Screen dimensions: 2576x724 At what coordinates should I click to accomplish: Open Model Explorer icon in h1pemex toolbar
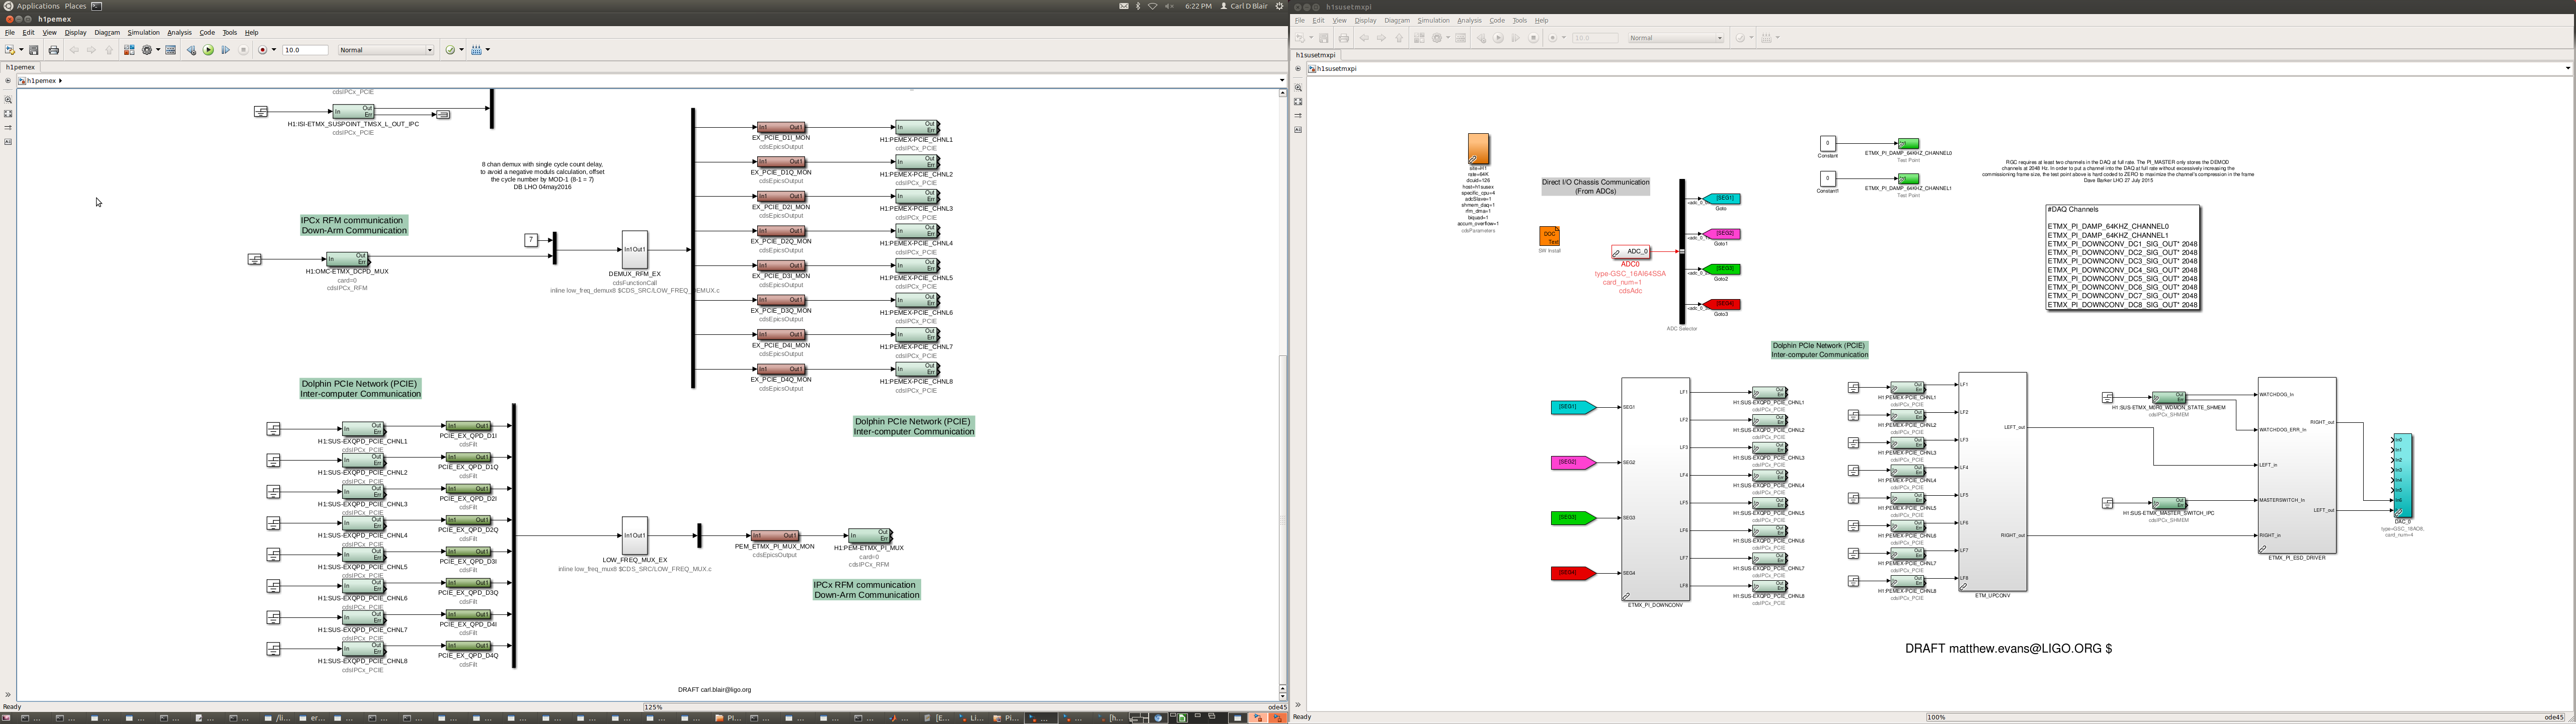171,50
